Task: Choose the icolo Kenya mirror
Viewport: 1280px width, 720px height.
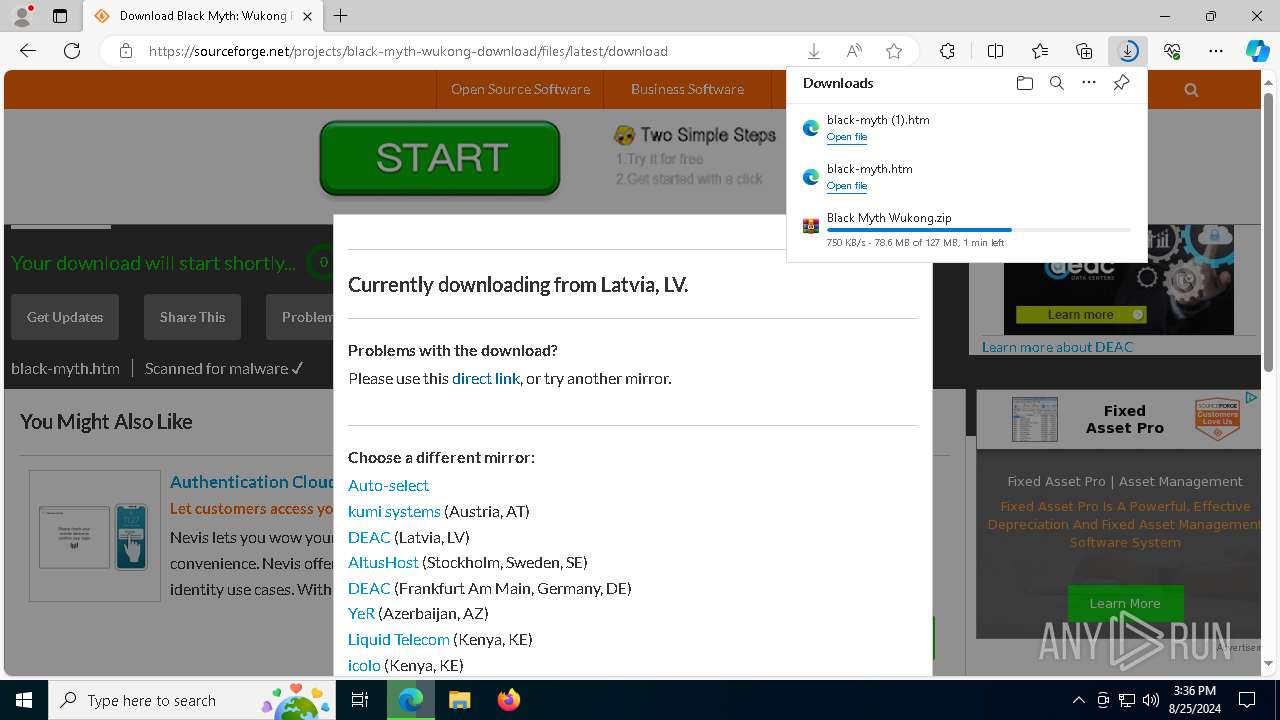Action: (x=364, y=665)
